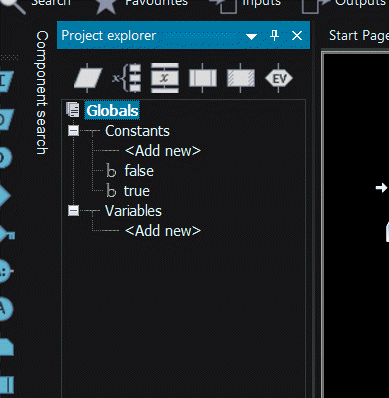Image resolution: width=389 pixels, height=398 pixels.
Task: Select the true constant
Action: (x=137, y=191)
